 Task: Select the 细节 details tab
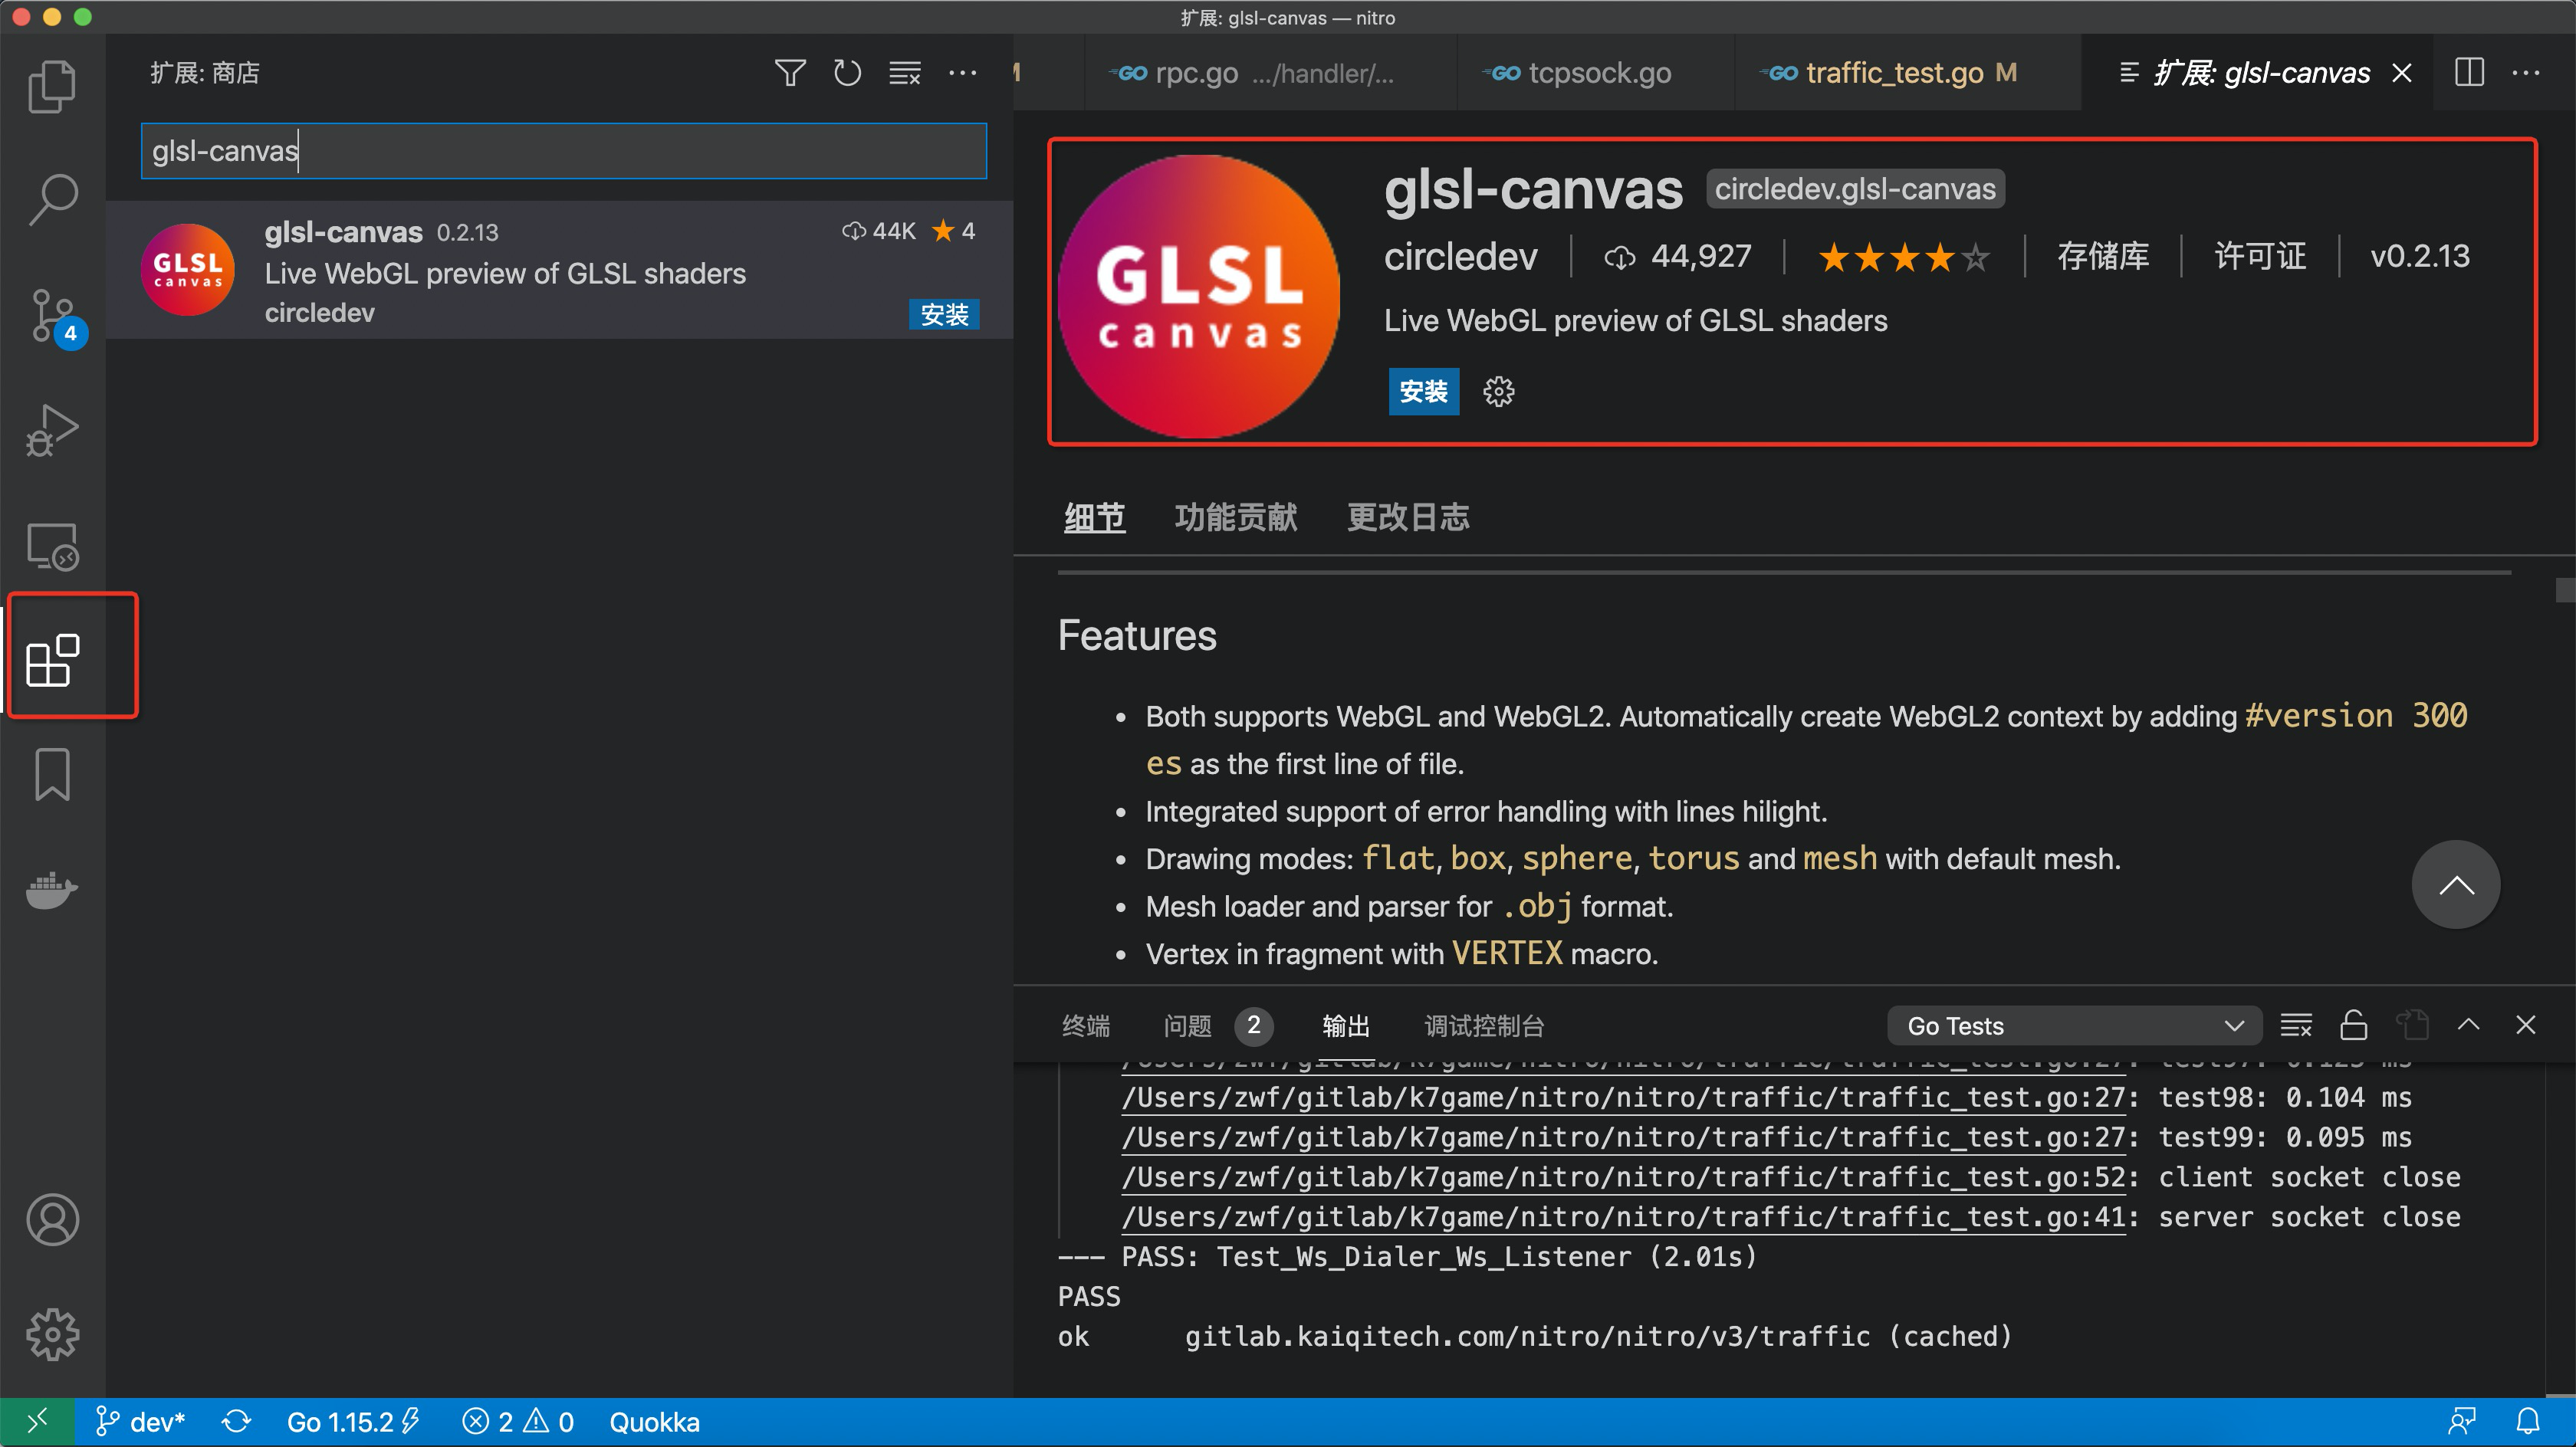click(x=1094, y=517)
